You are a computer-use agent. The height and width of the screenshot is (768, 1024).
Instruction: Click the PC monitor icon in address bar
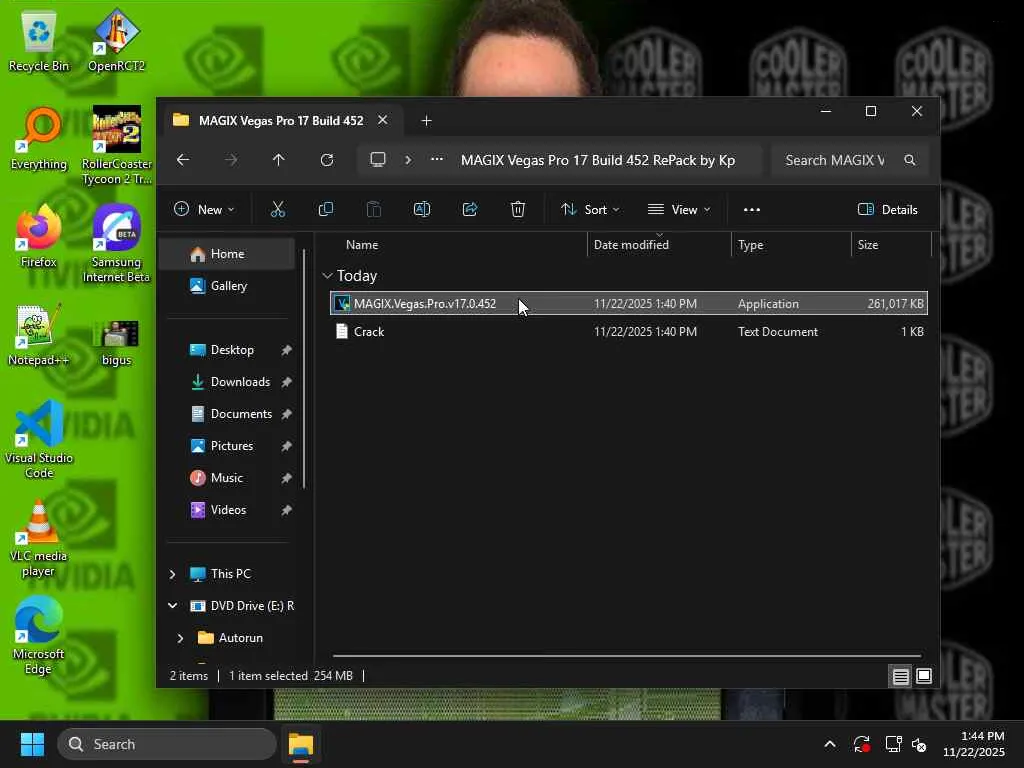click(377, 159)
